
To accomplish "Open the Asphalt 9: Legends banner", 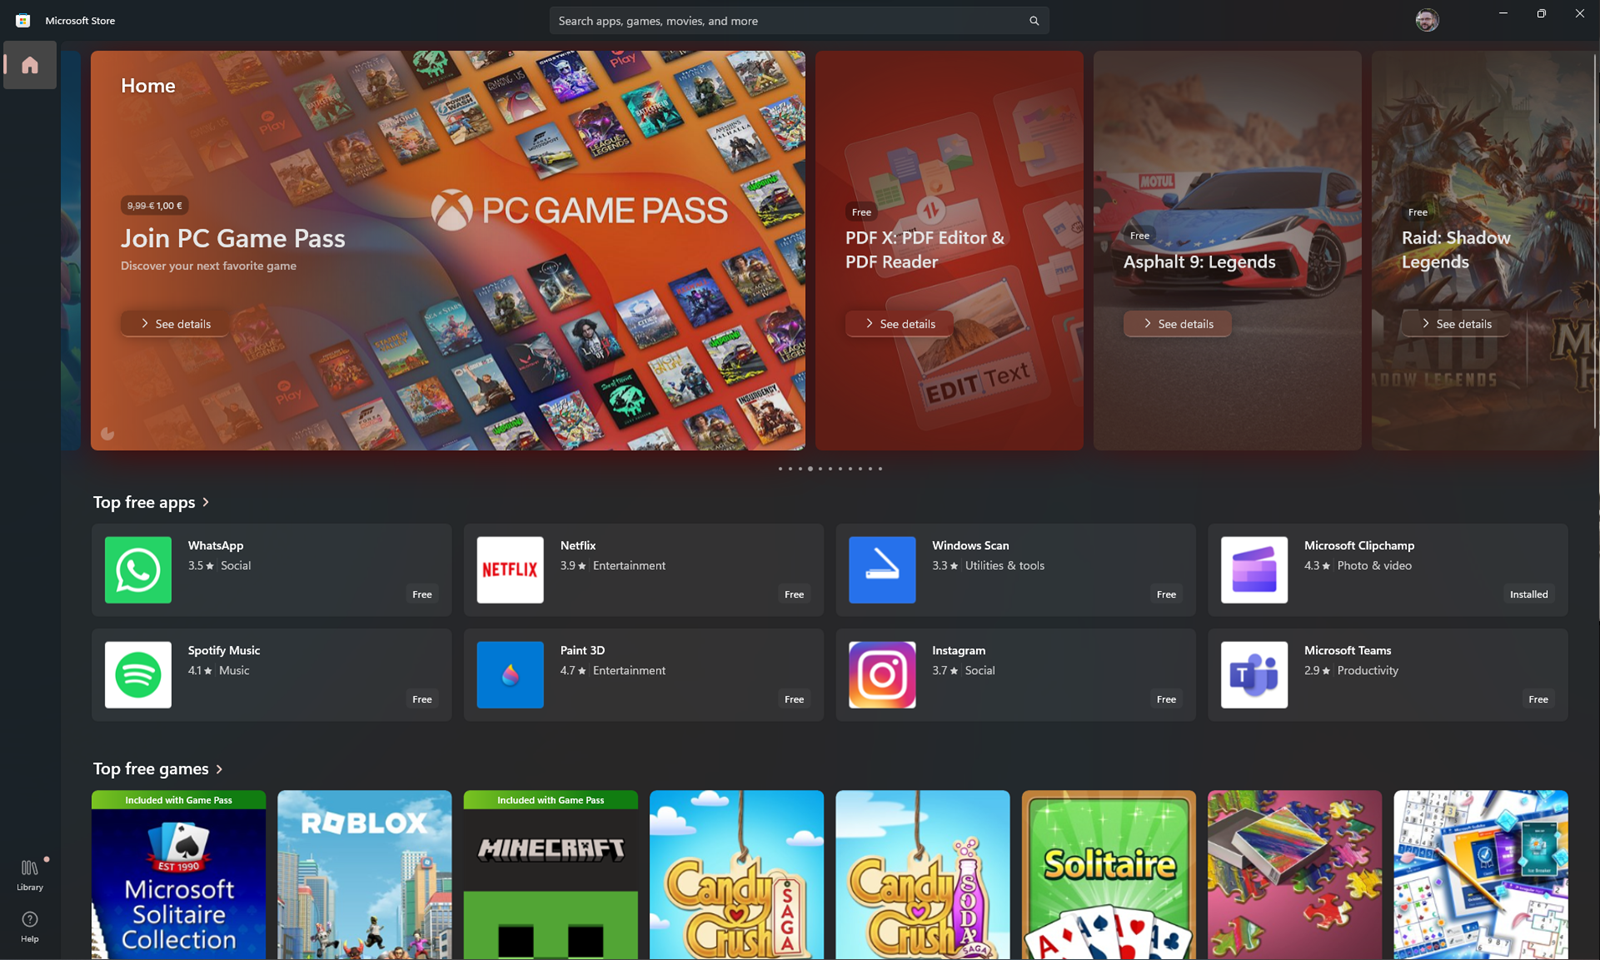I will pyautogui.click(x=1227, y=250).
